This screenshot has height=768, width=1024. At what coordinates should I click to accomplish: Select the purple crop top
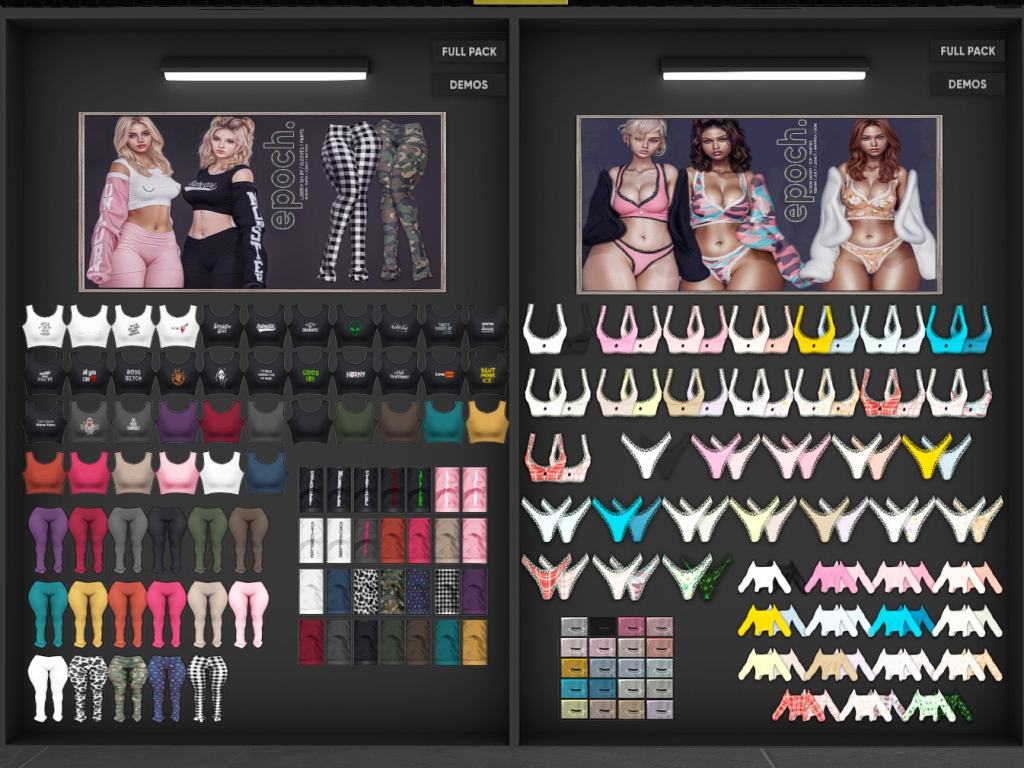click(x=177, y=421)
